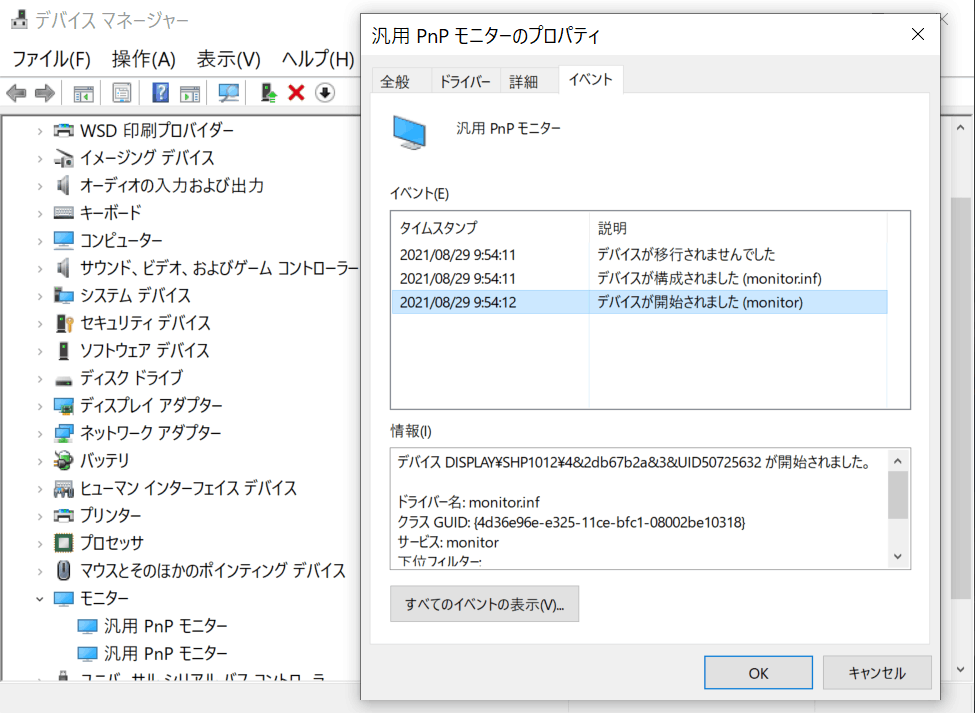The width and height of the screenshot is (975, 713).
Task: Click the プリンター printer icon
Action: tap(63, 515)
